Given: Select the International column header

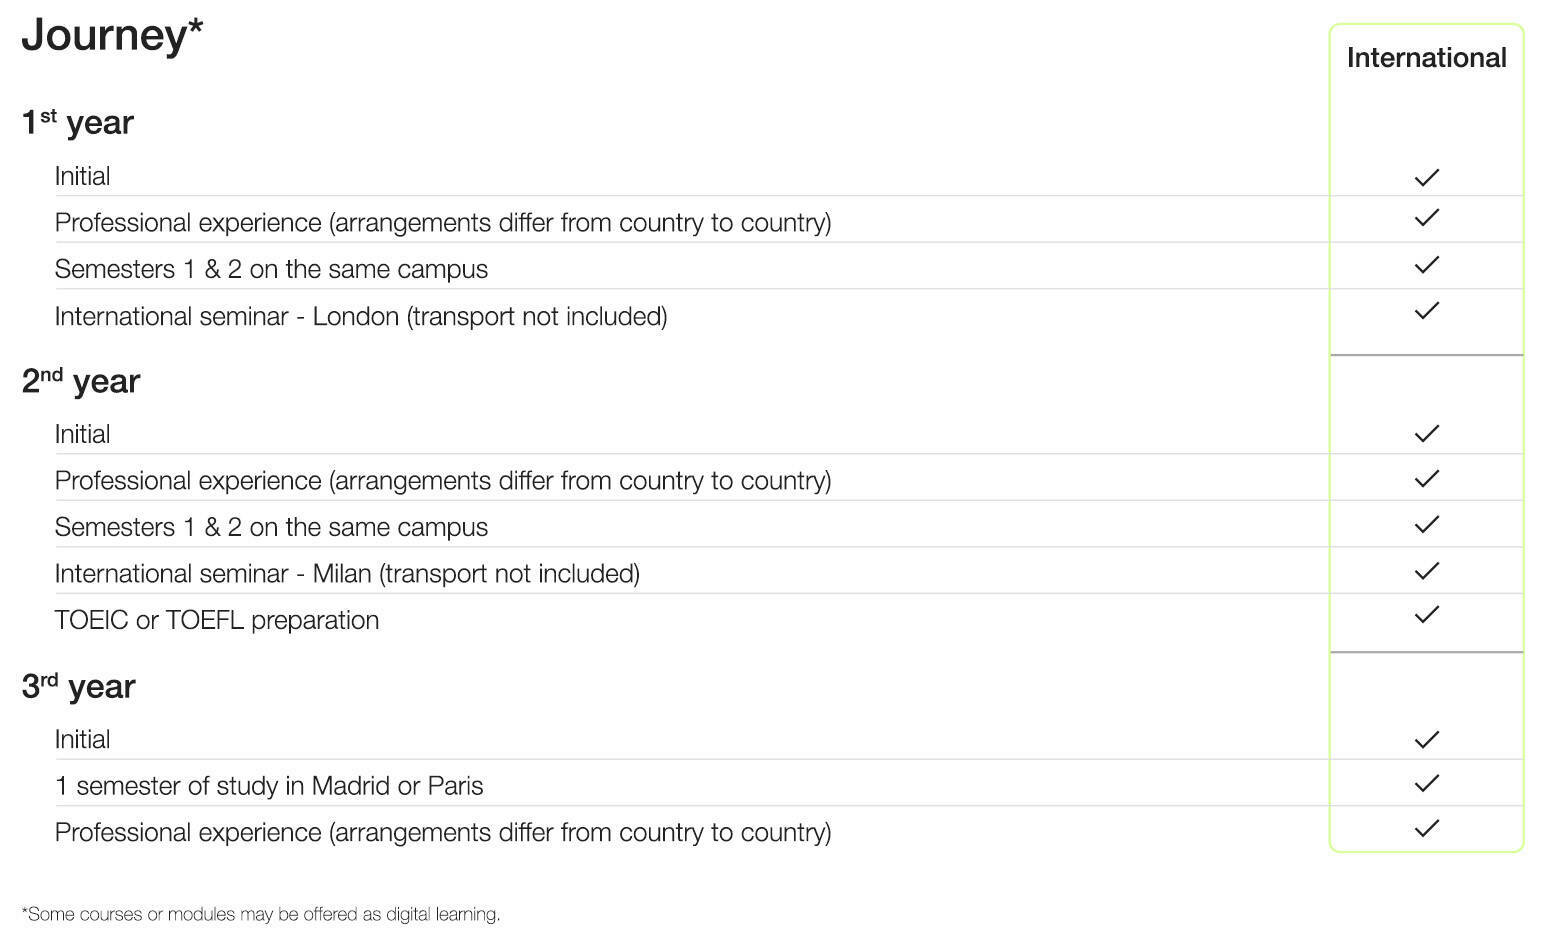Looking at the screenshot, I should click(x=1426, y=58).
